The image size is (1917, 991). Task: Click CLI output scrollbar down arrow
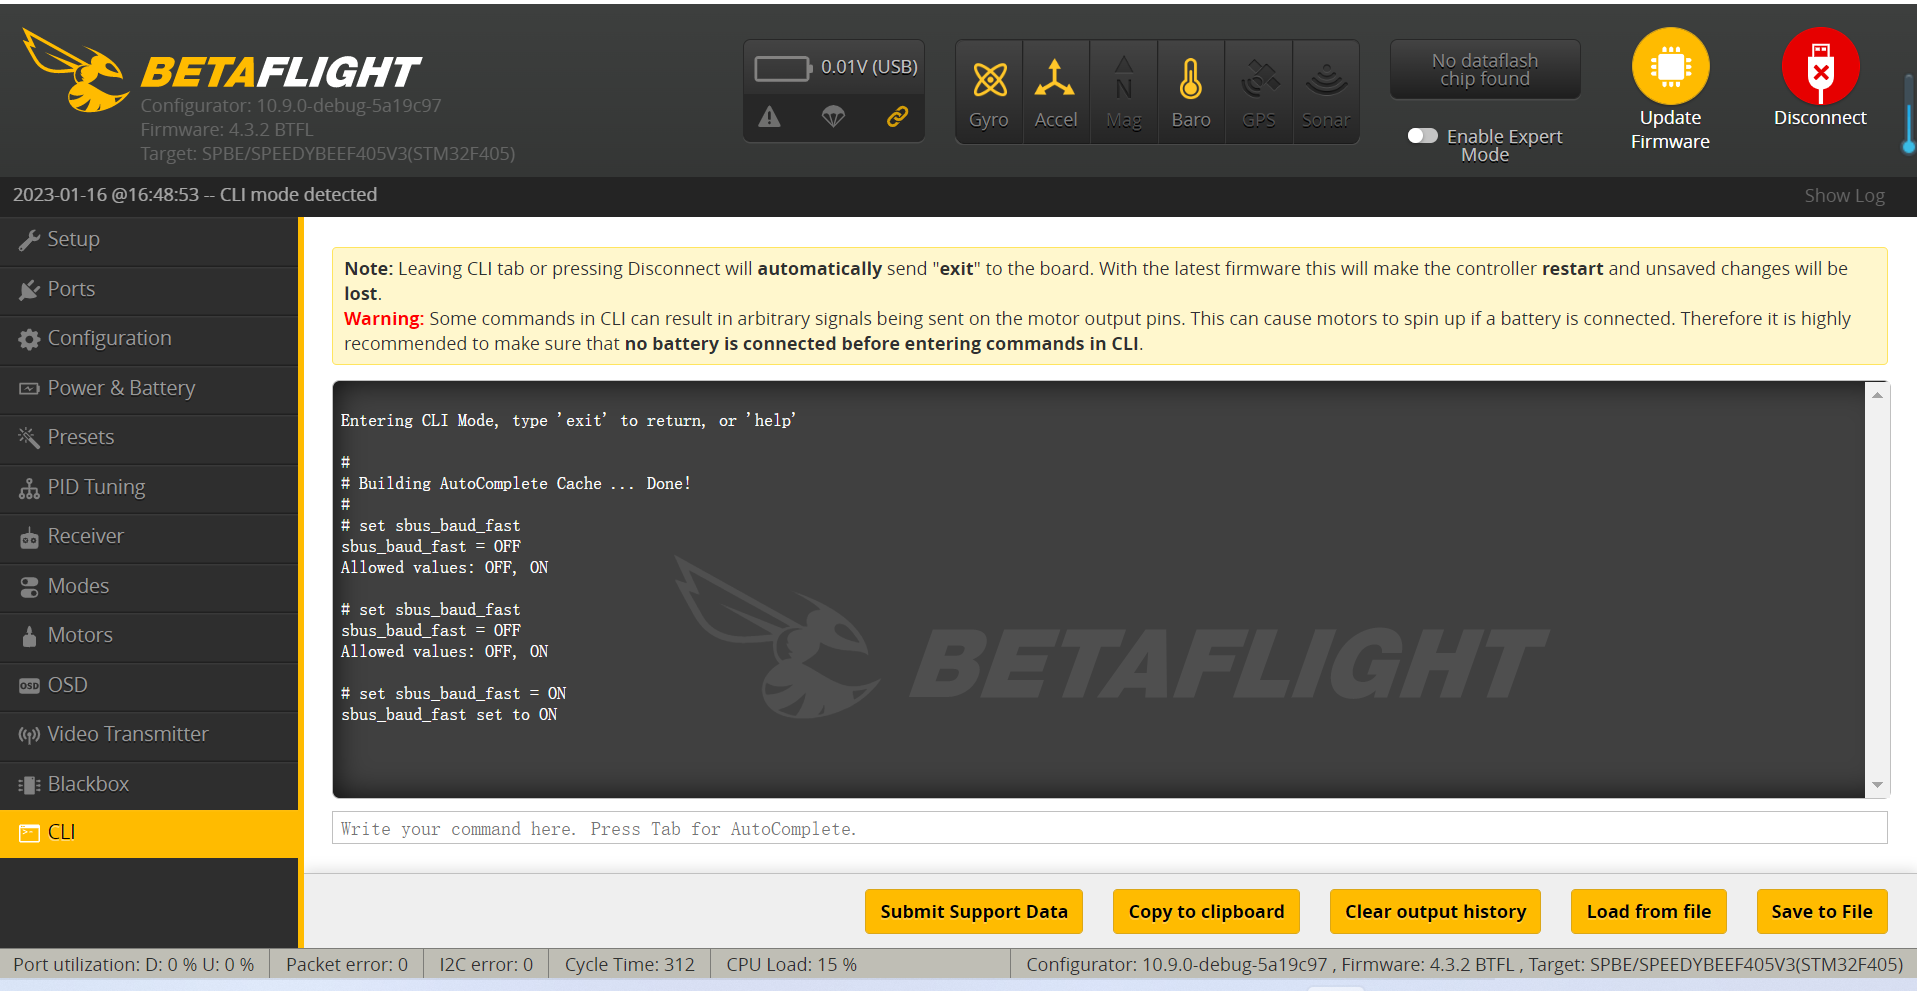tap(1877, 785)
